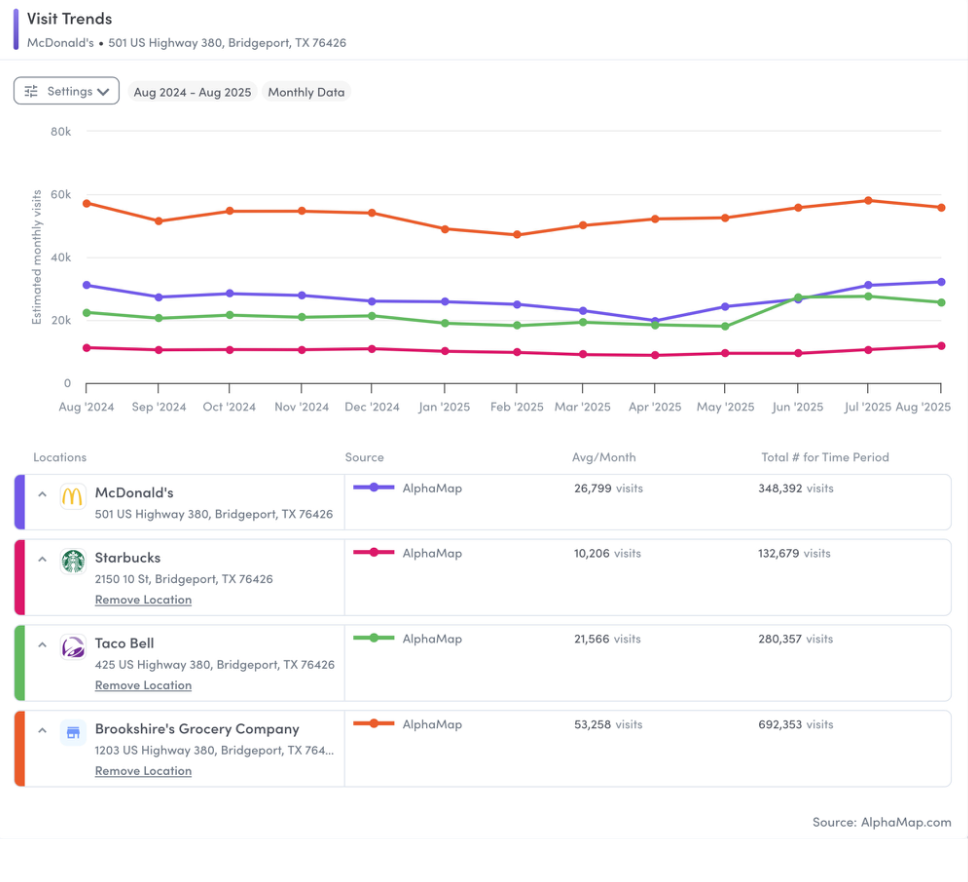Click the Brookshire's Grocery Company name
The width and height of the screenshot is (968, 882).
coord(197,729)
